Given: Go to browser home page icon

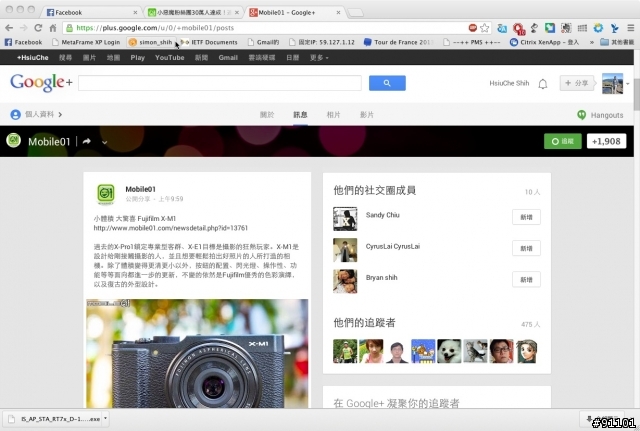Looking at the screenshot, I should (53, 28).
